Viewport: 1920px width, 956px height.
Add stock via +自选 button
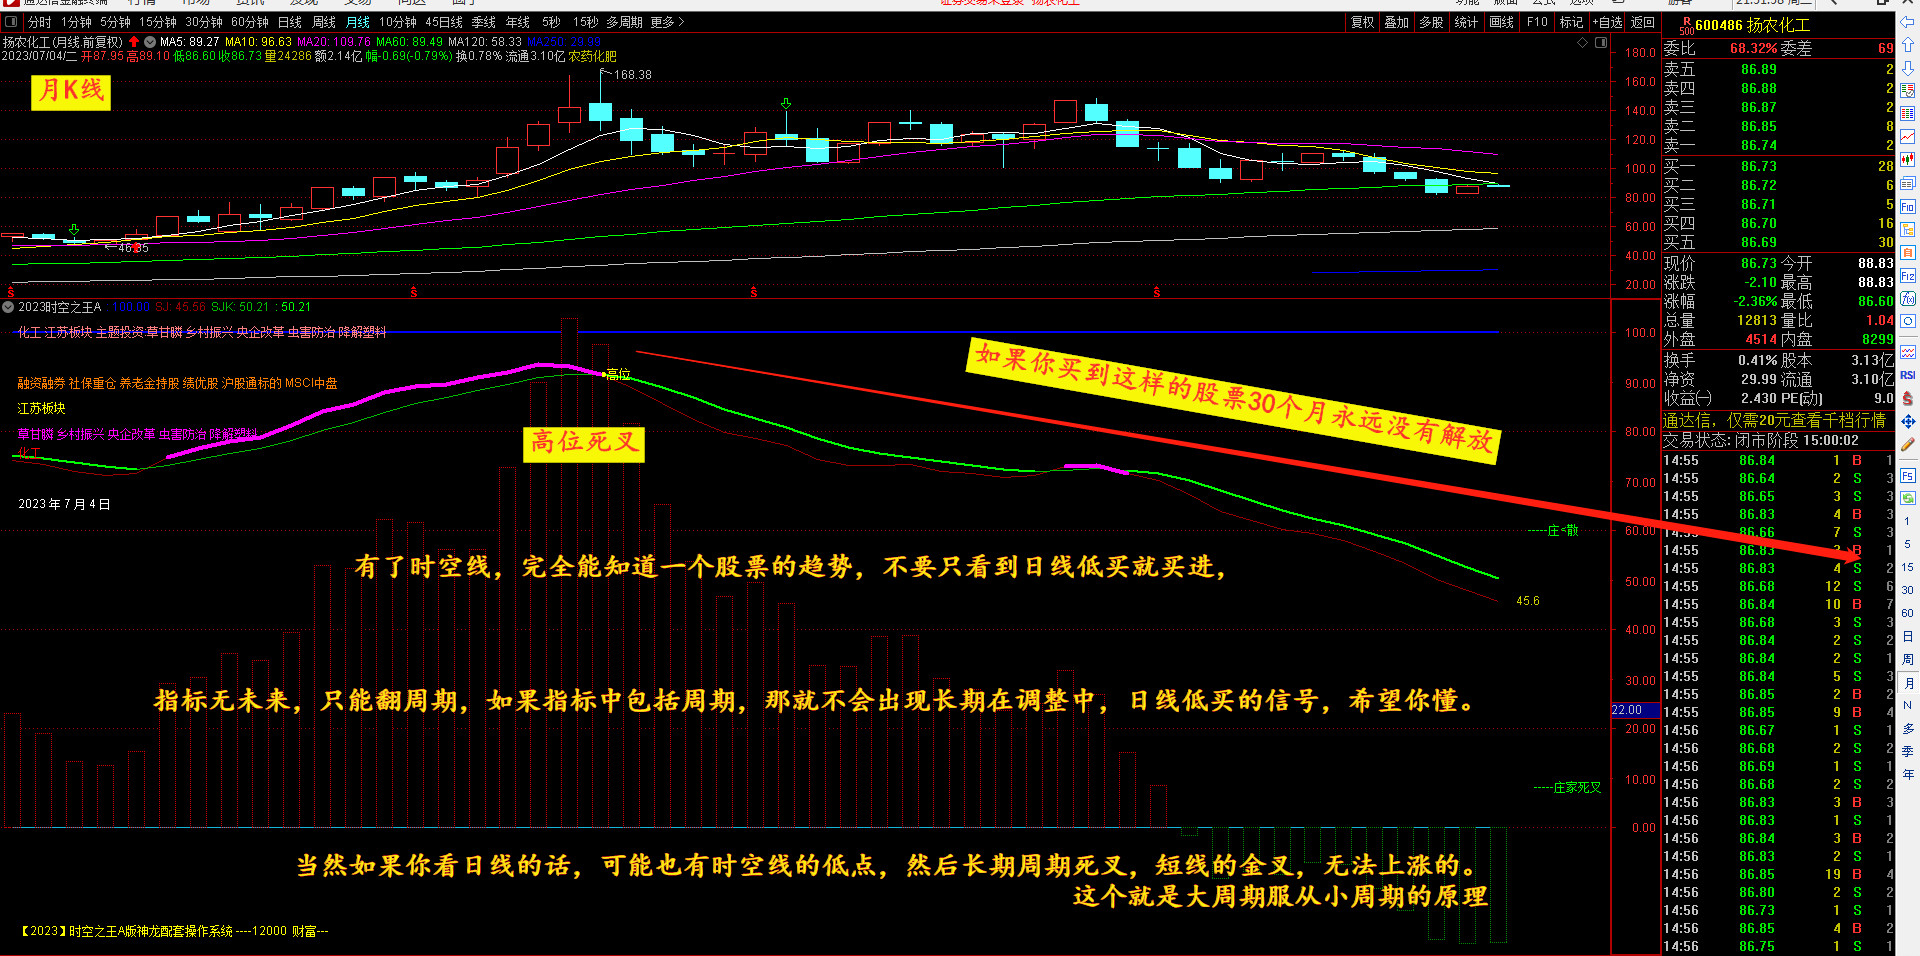point(1607,22)
